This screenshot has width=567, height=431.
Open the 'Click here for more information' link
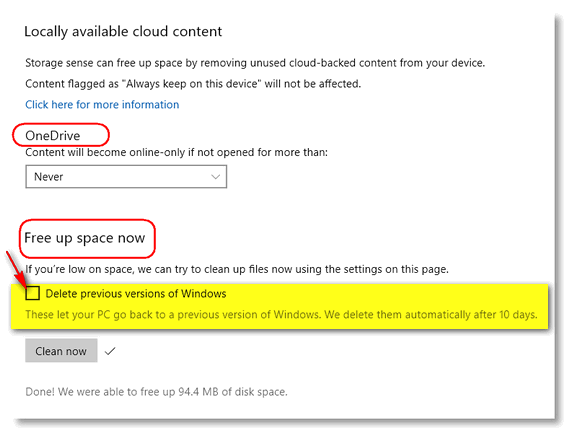102,104
